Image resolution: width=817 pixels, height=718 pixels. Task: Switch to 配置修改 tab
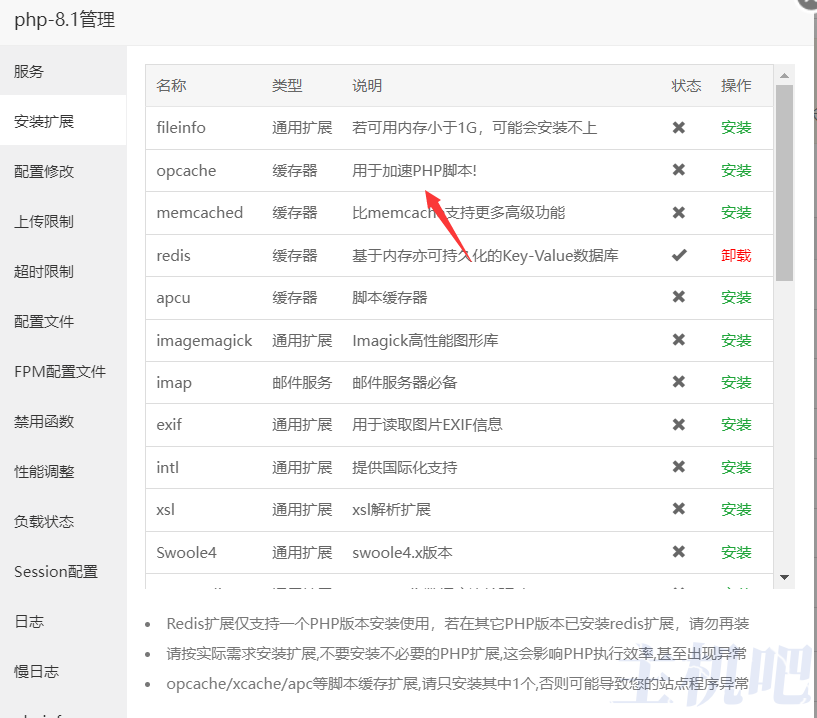click(x=44, y=172)
